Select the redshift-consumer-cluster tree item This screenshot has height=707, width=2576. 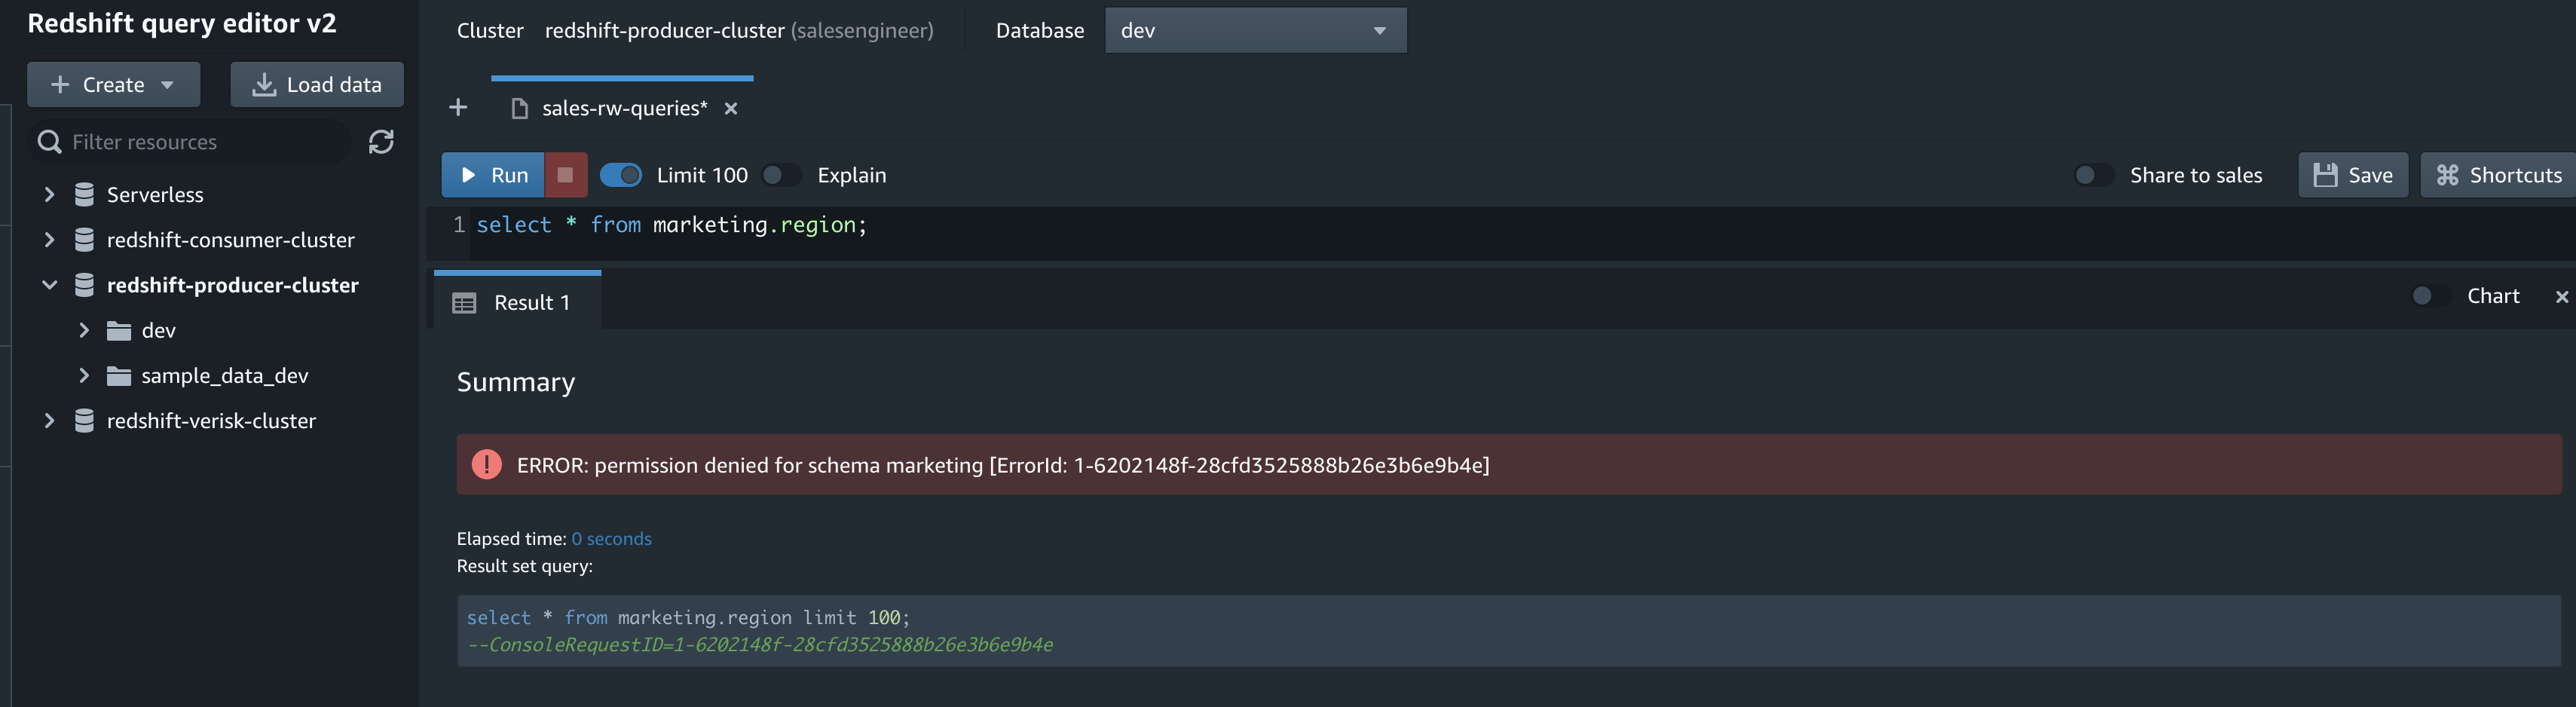coord(230,240)
